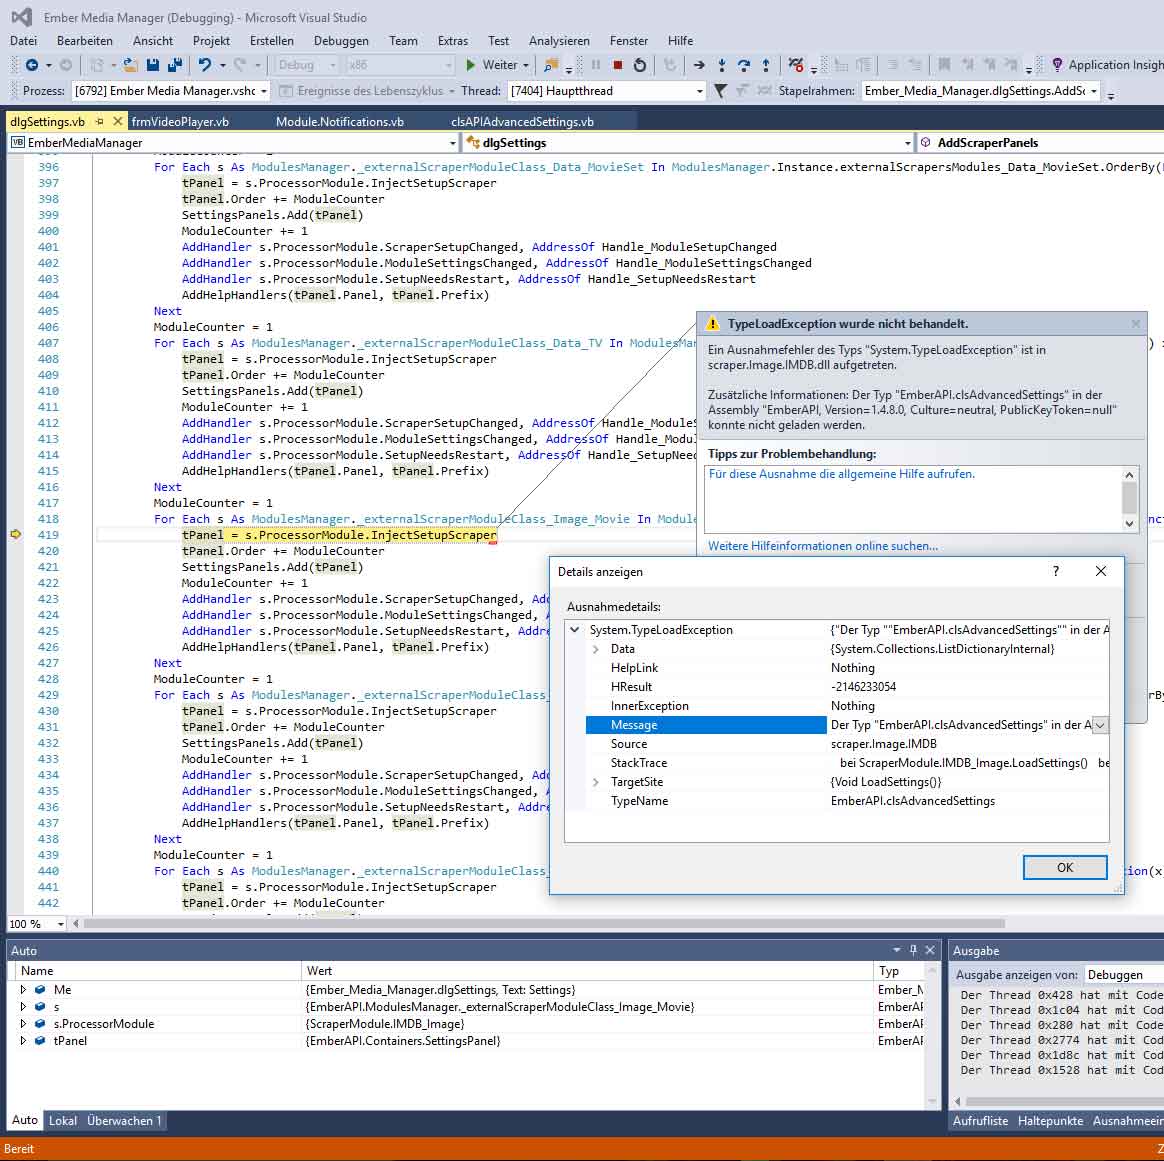This screenshot has height=1161, width=1164.
Task: Expand the TargetSite row
Action: tap(595, 782)
